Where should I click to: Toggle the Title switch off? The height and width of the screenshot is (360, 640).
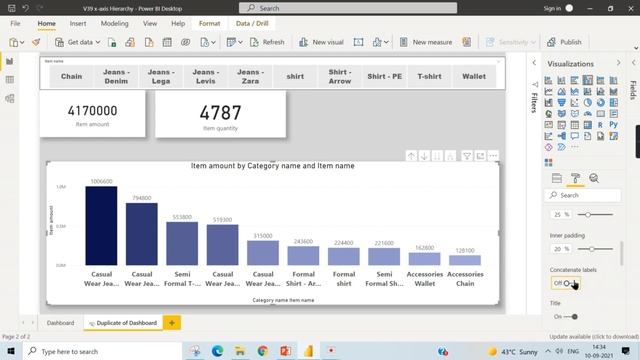tap(566, 317)
